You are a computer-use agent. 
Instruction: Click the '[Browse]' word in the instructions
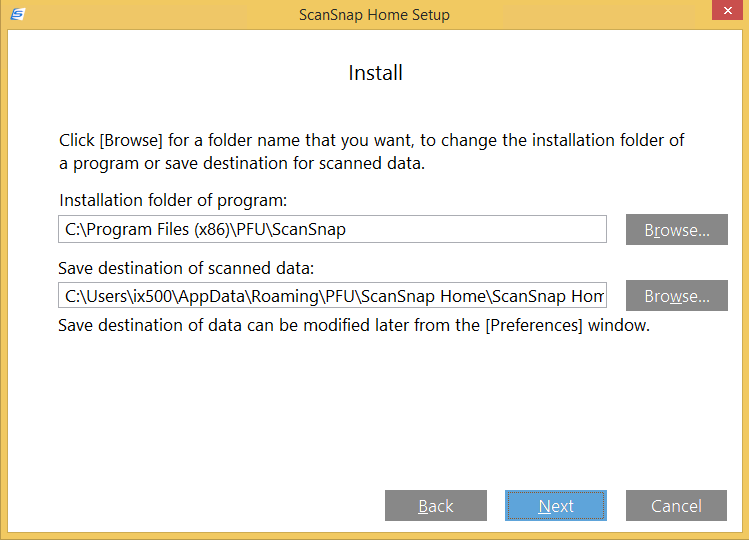pos(132,140)
